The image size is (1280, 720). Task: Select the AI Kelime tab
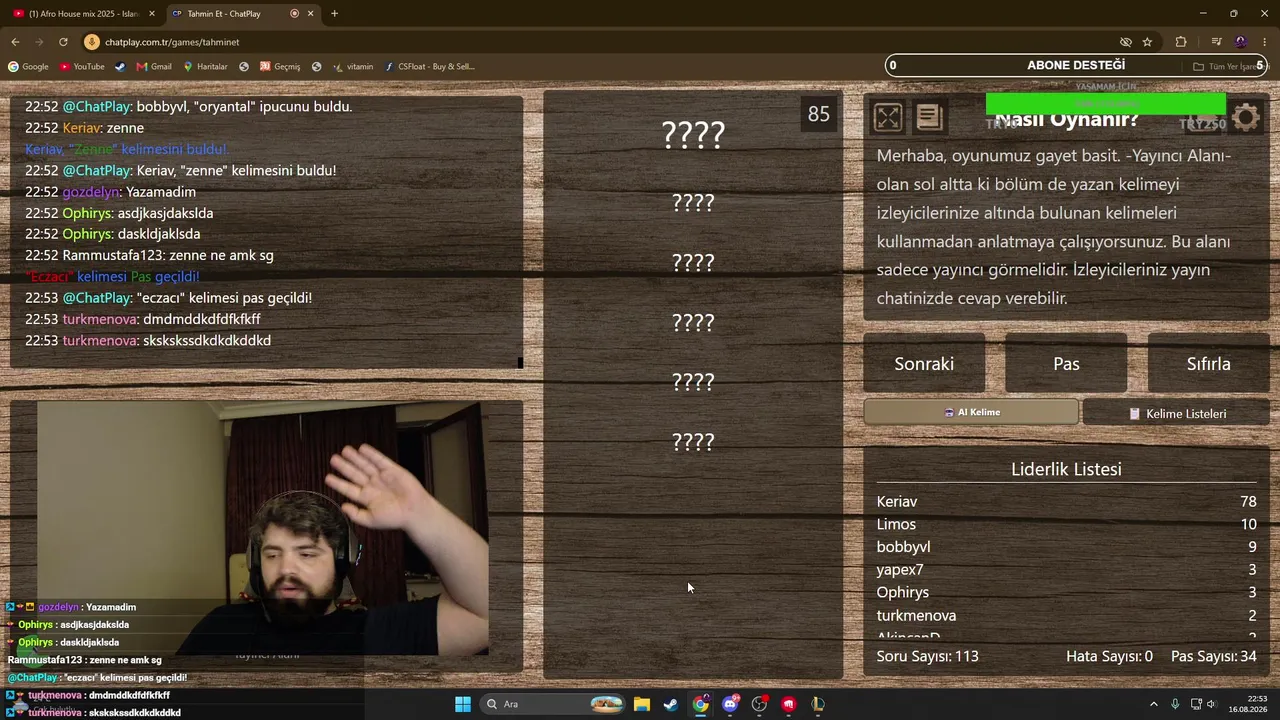[971, 412]
